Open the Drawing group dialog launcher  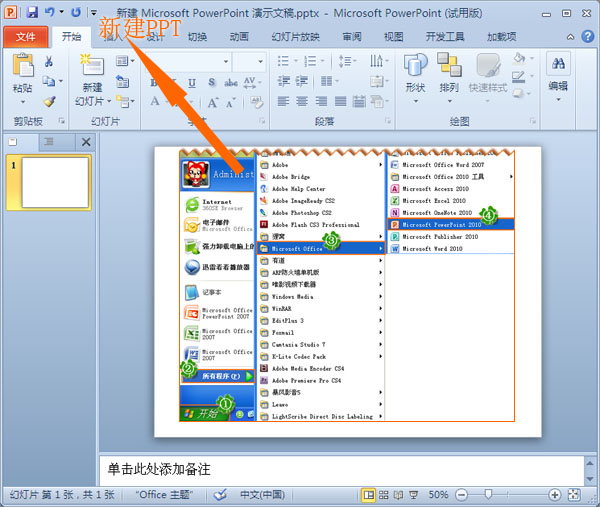(532, 121)
